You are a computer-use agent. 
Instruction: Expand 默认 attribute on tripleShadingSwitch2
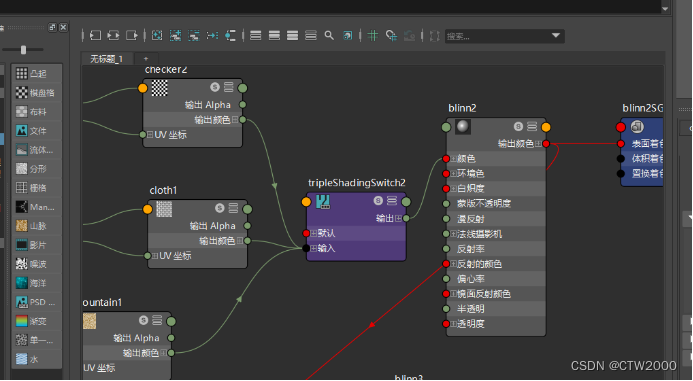click(x=314, y=233)
